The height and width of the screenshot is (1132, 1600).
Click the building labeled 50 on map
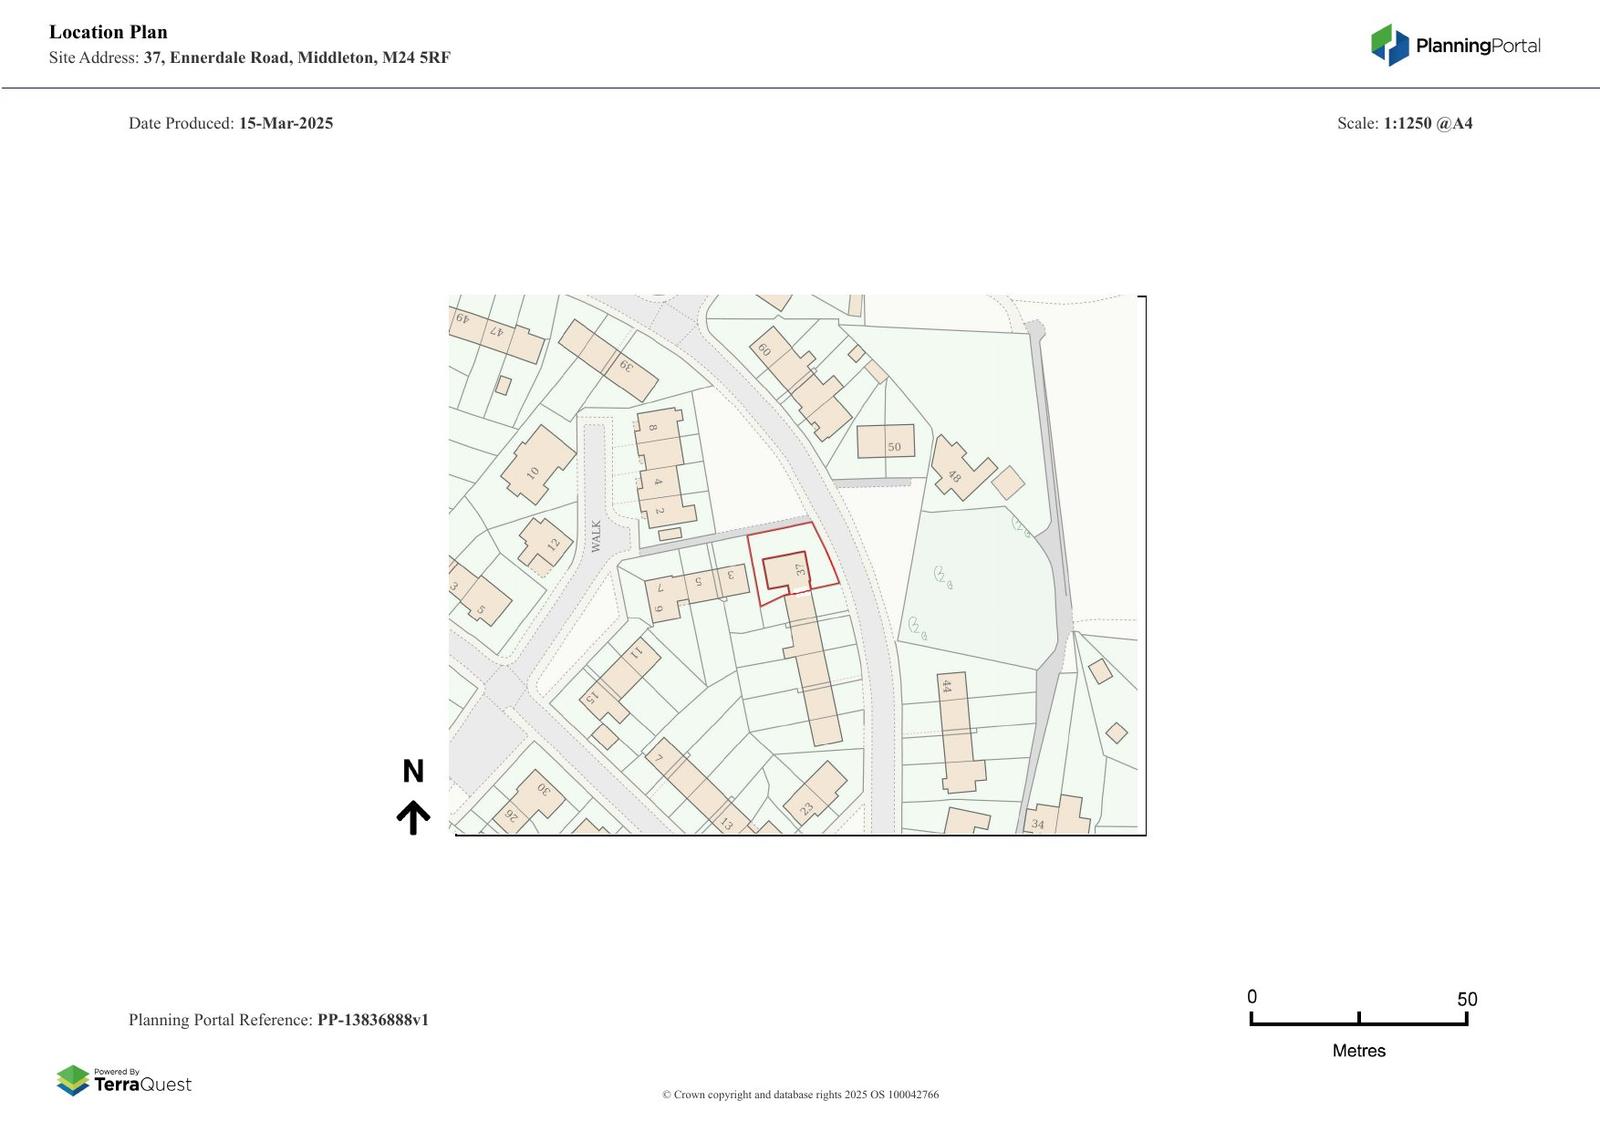(x=885, y=441)
